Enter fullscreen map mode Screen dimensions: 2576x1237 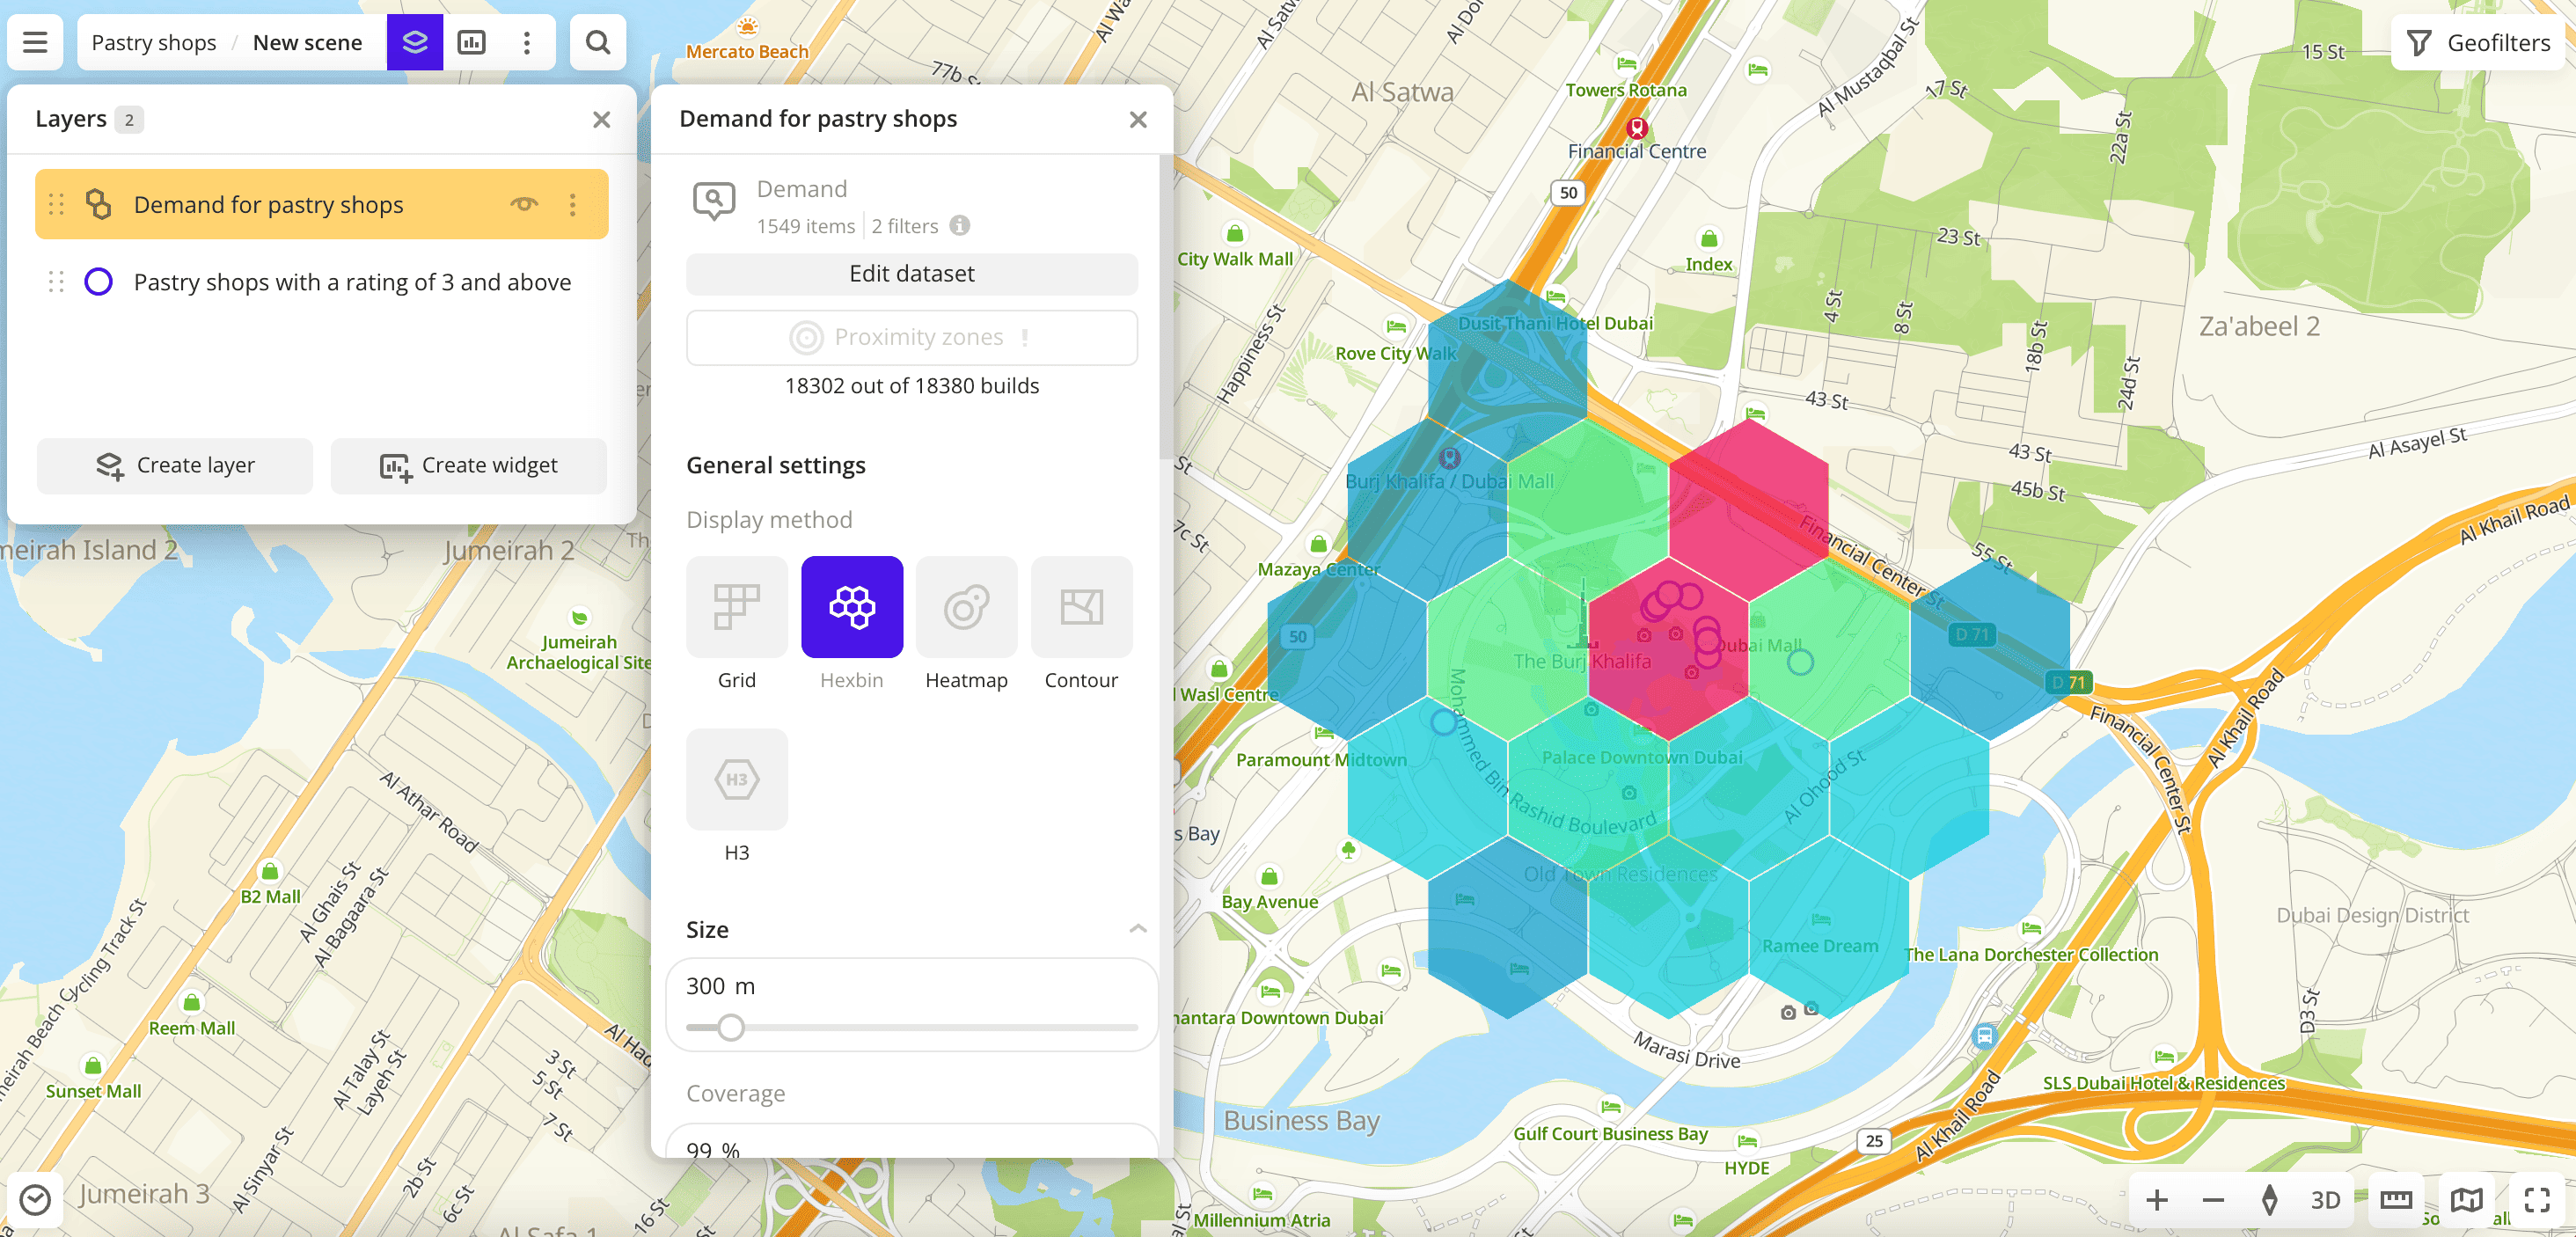click(2536, 1199)
